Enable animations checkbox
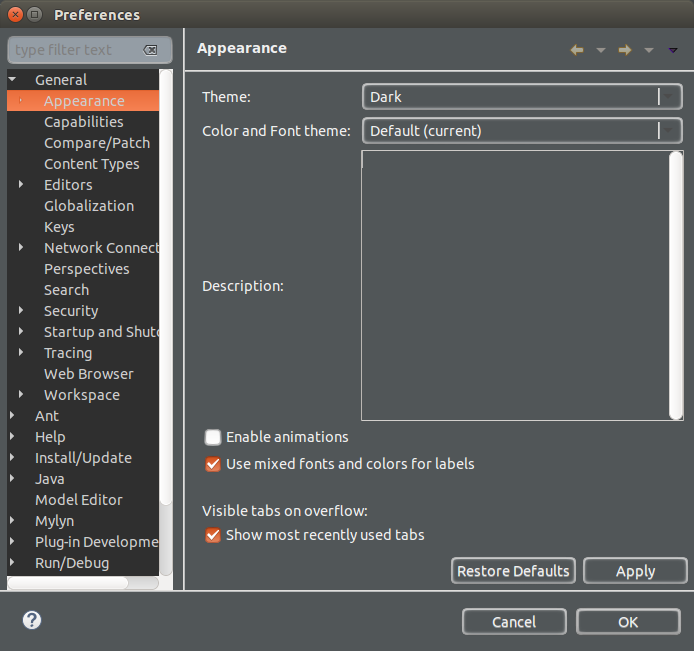Screen dimensions: 694x651 [x=213, y=437]
